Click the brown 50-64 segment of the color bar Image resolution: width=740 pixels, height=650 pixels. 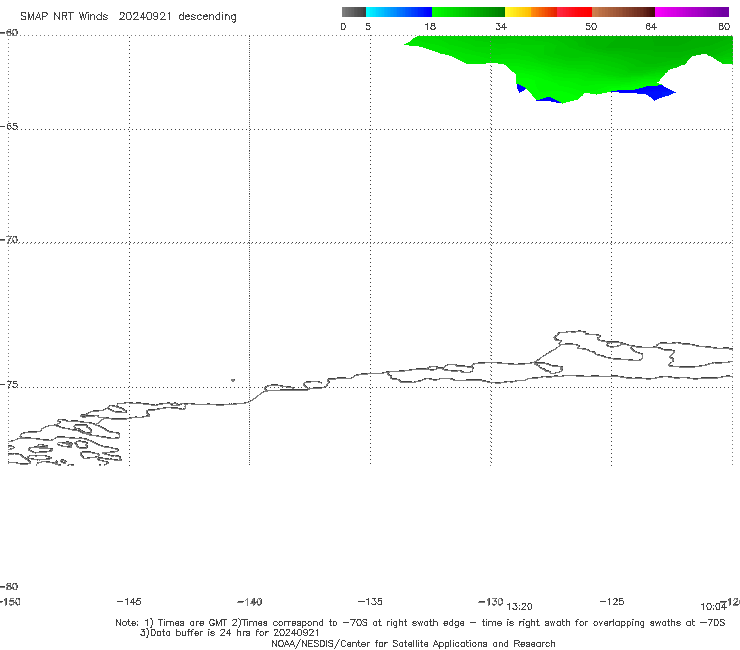point(623,12)
